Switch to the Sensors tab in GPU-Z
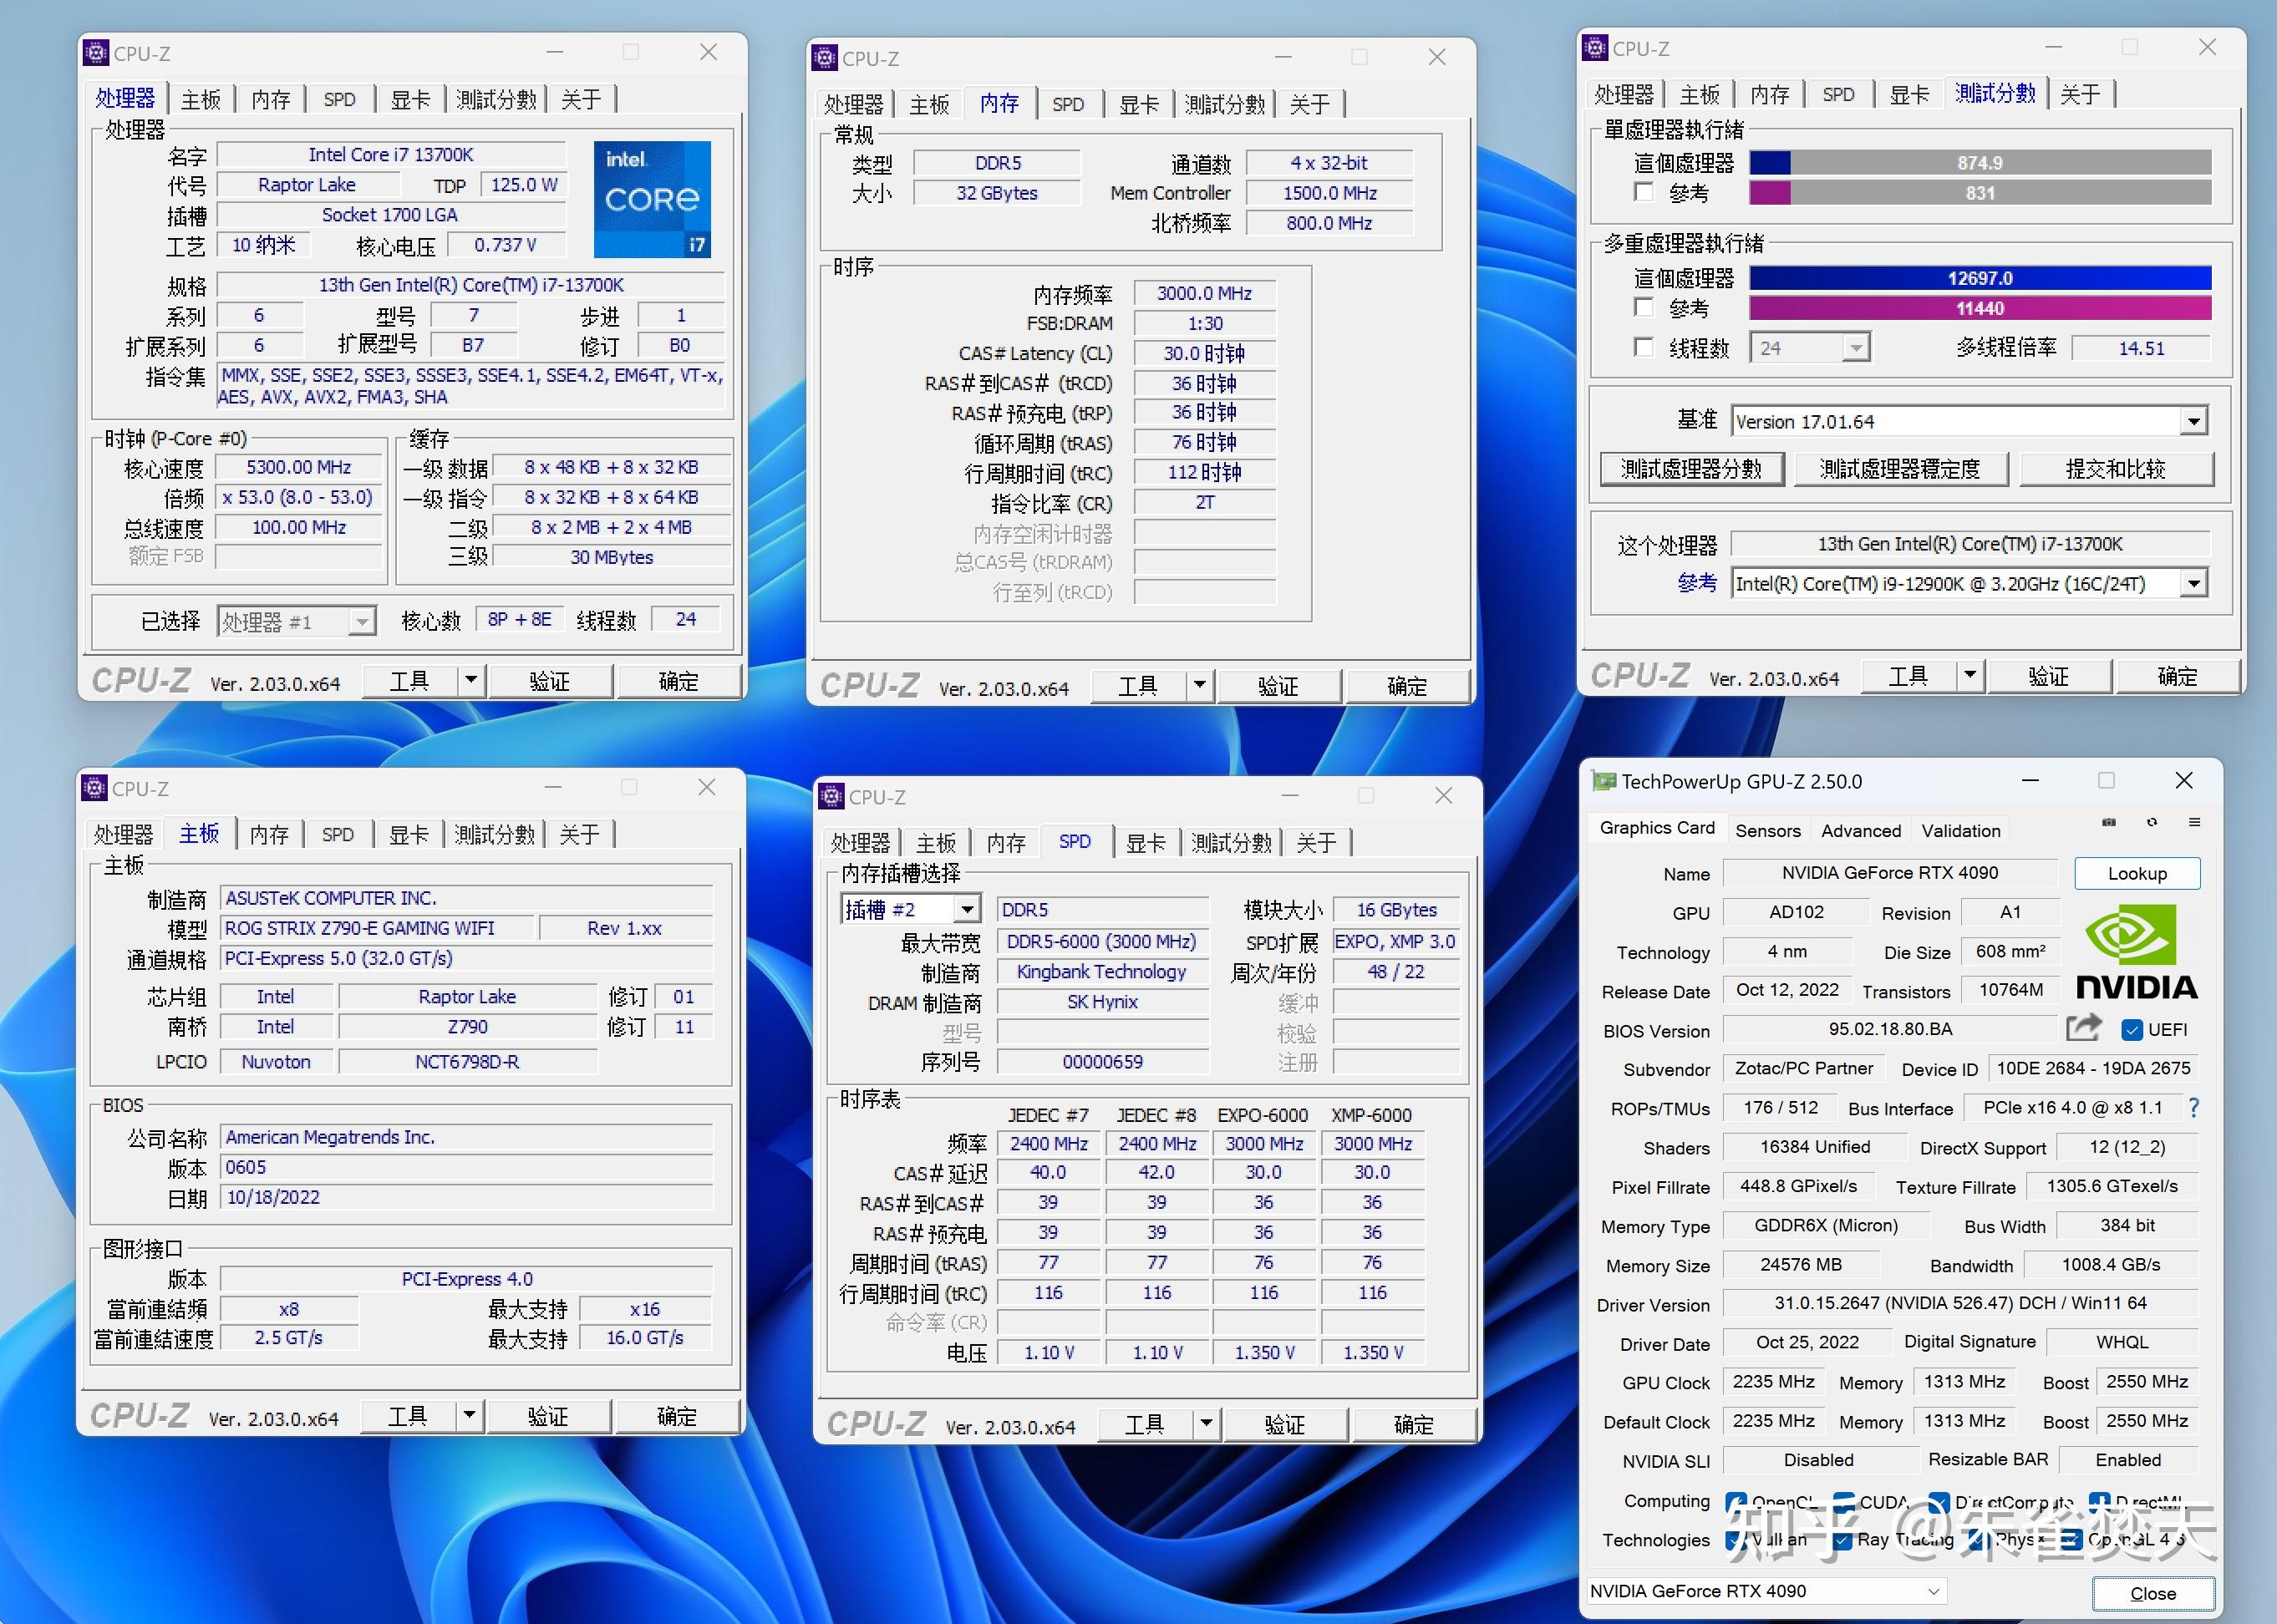Image resolution: width=2277 pixels, height=1624 pixels. pyautogui.click(x=1767, y=830)
